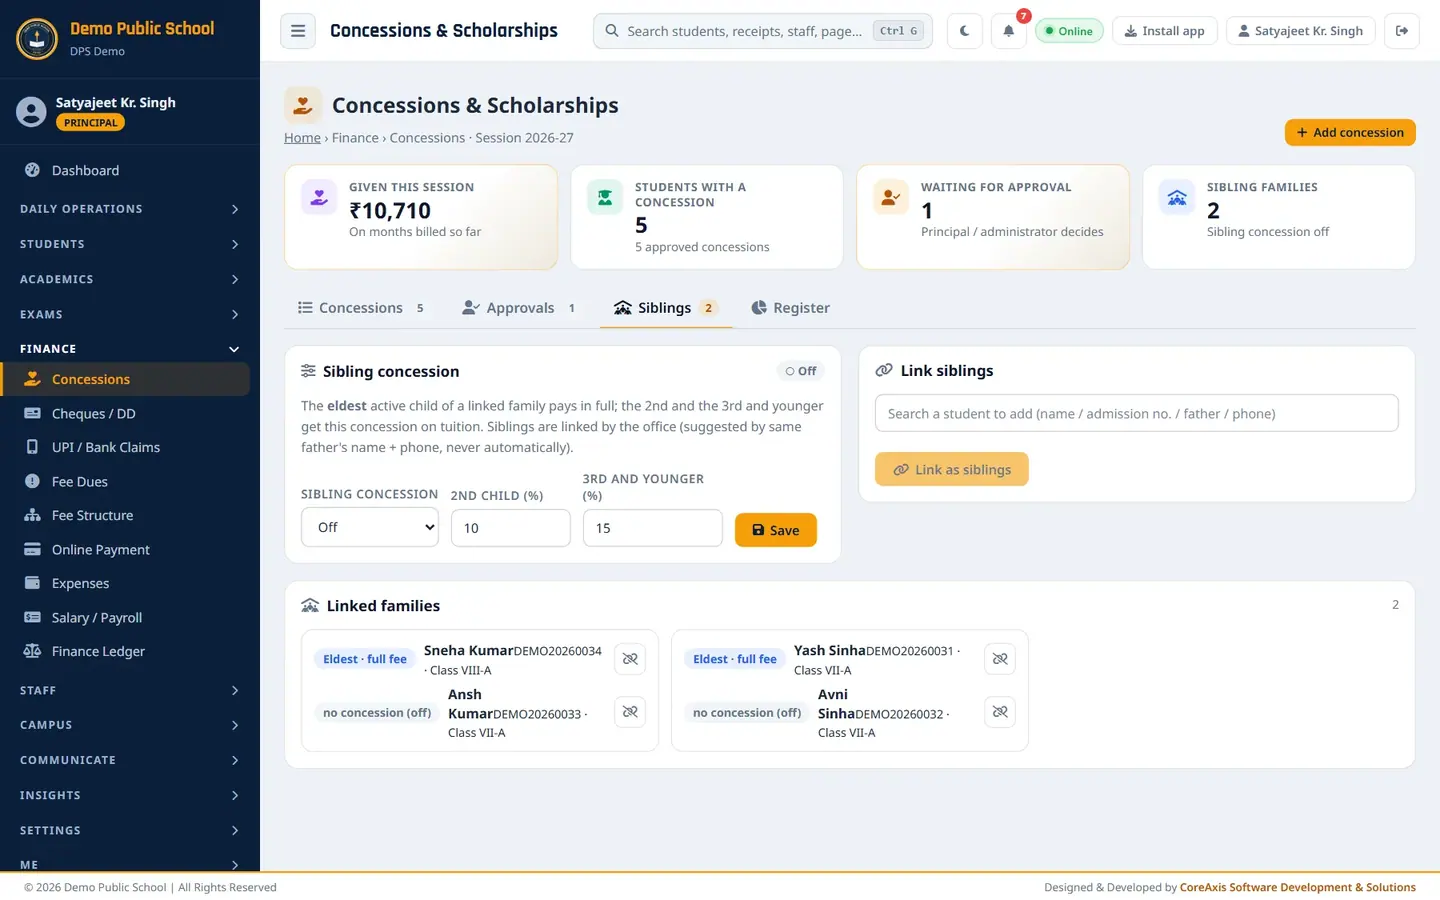
Task: Select the Siblings tab
Action: point(666,308)
